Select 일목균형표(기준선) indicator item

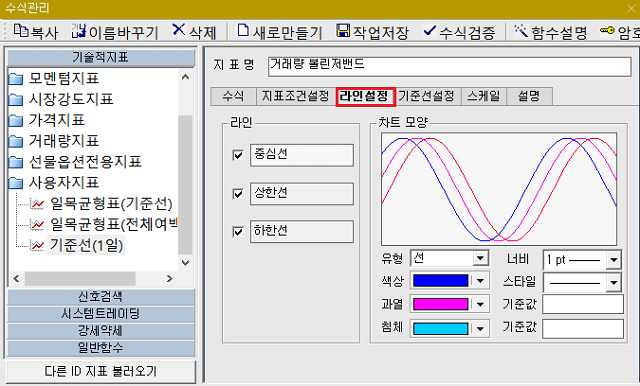coord(102,204)
